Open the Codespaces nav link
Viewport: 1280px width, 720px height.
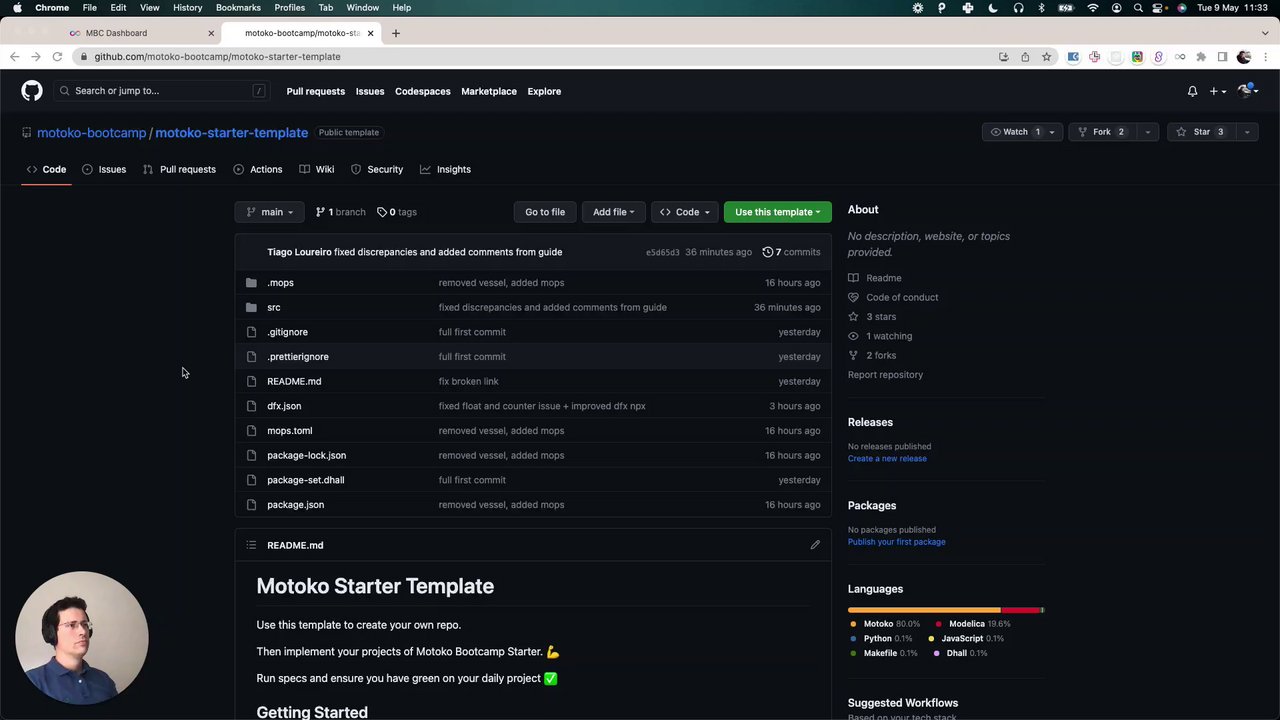point(422,91)
